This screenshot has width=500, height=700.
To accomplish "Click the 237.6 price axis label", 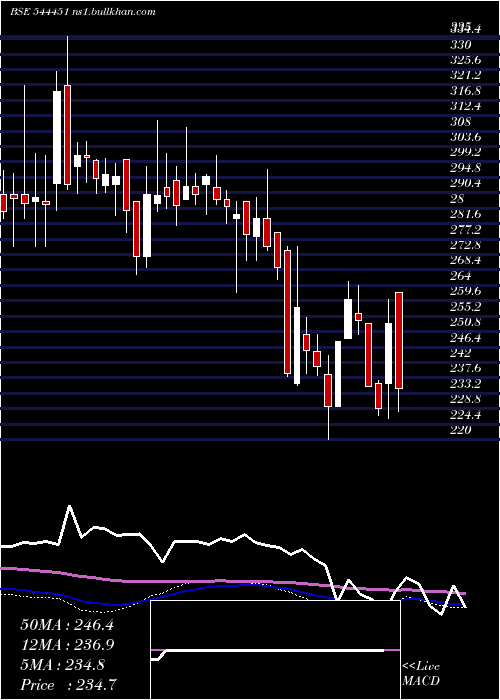I will [x=465, y=368].
